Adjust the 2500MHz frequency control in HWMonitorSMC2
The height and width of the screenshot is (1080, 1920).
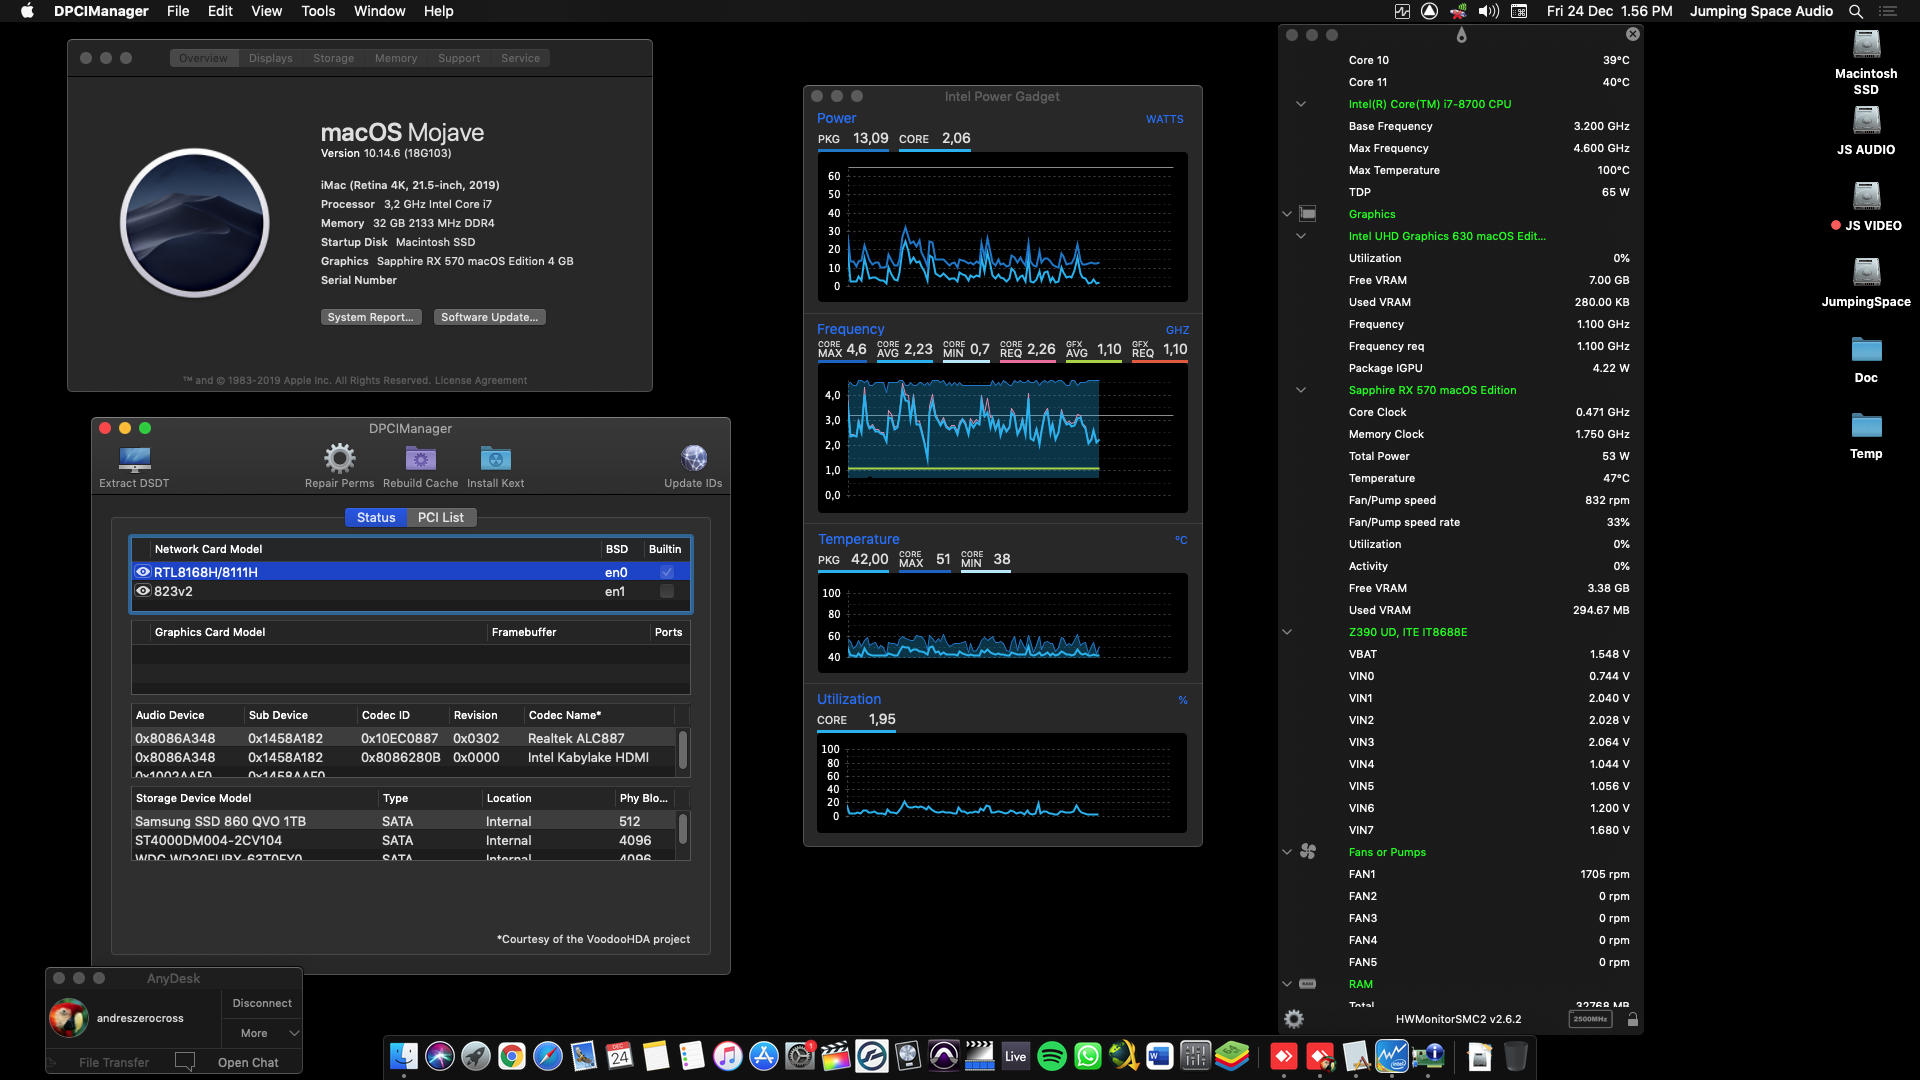click(1590, 1018)
